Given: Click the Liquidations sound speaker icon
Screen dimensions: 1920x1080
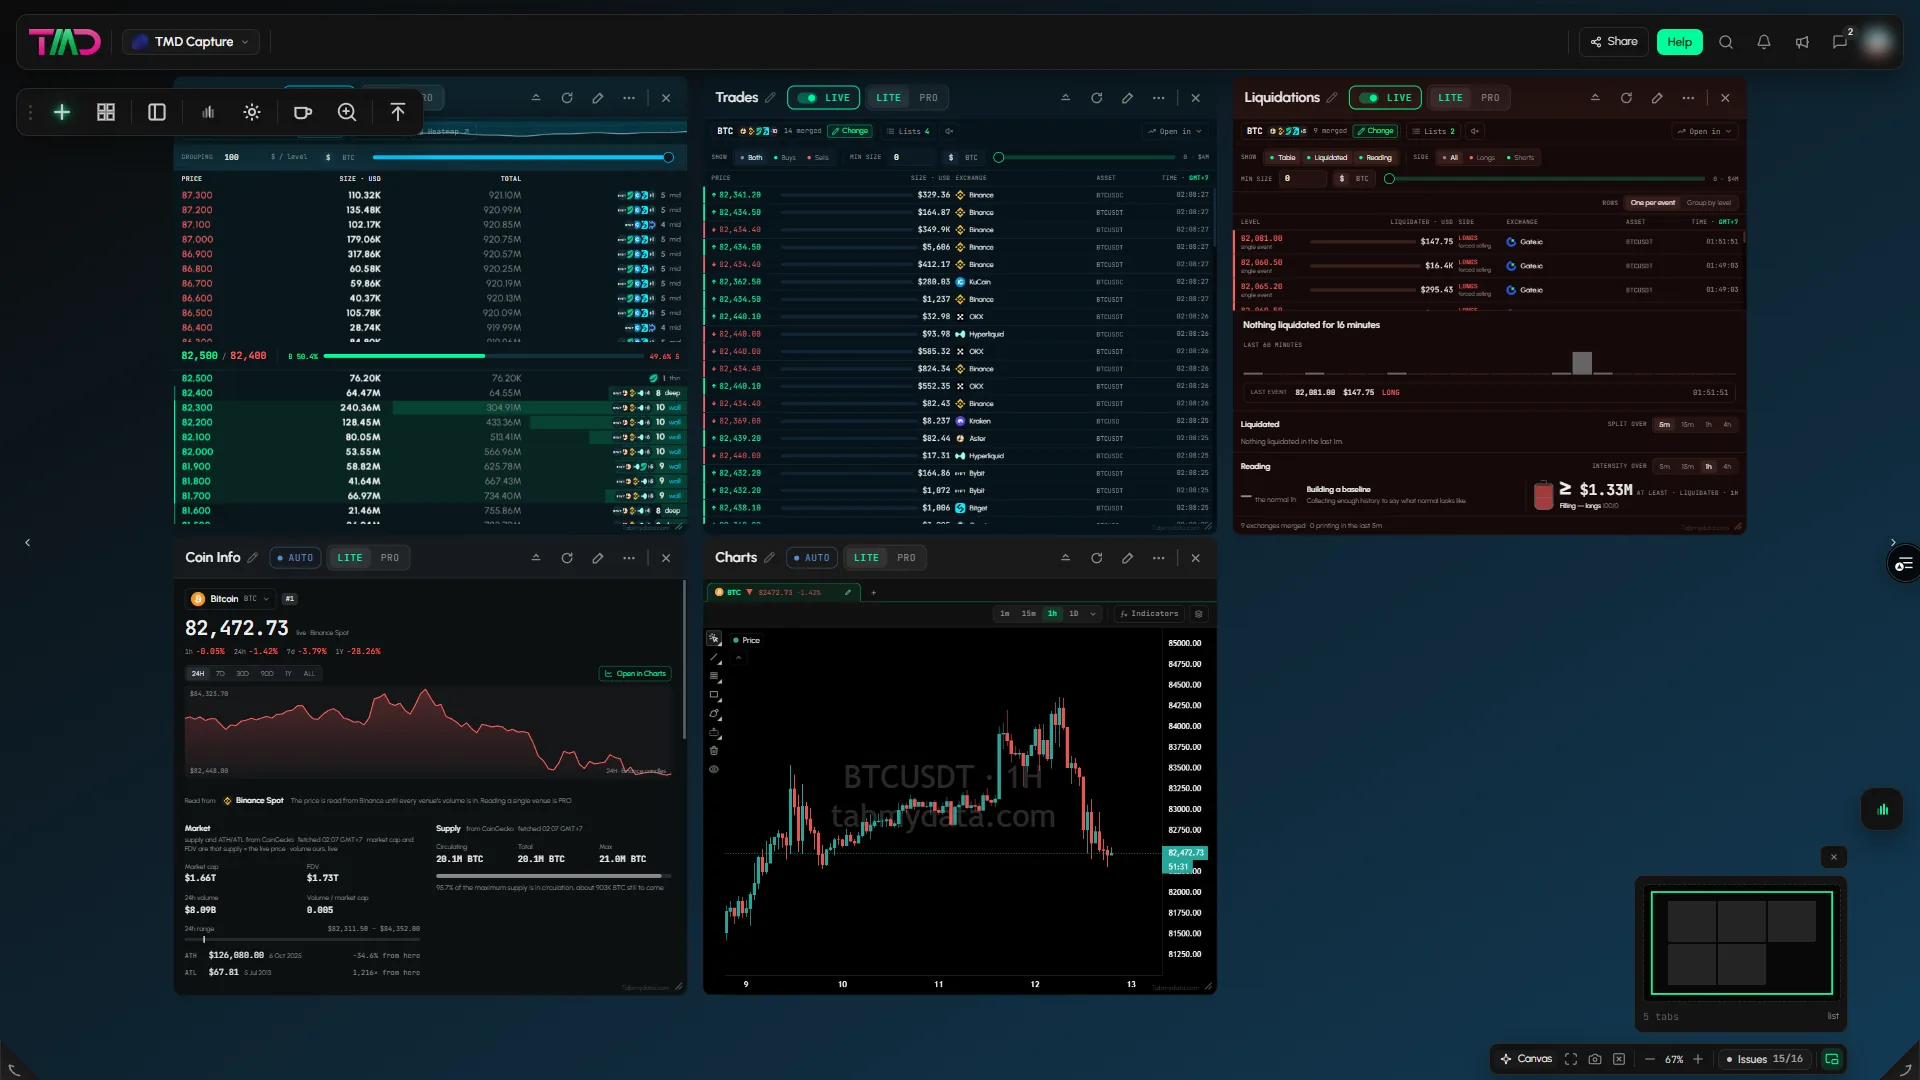Looking at the screenshot, I should point(1475,131).
